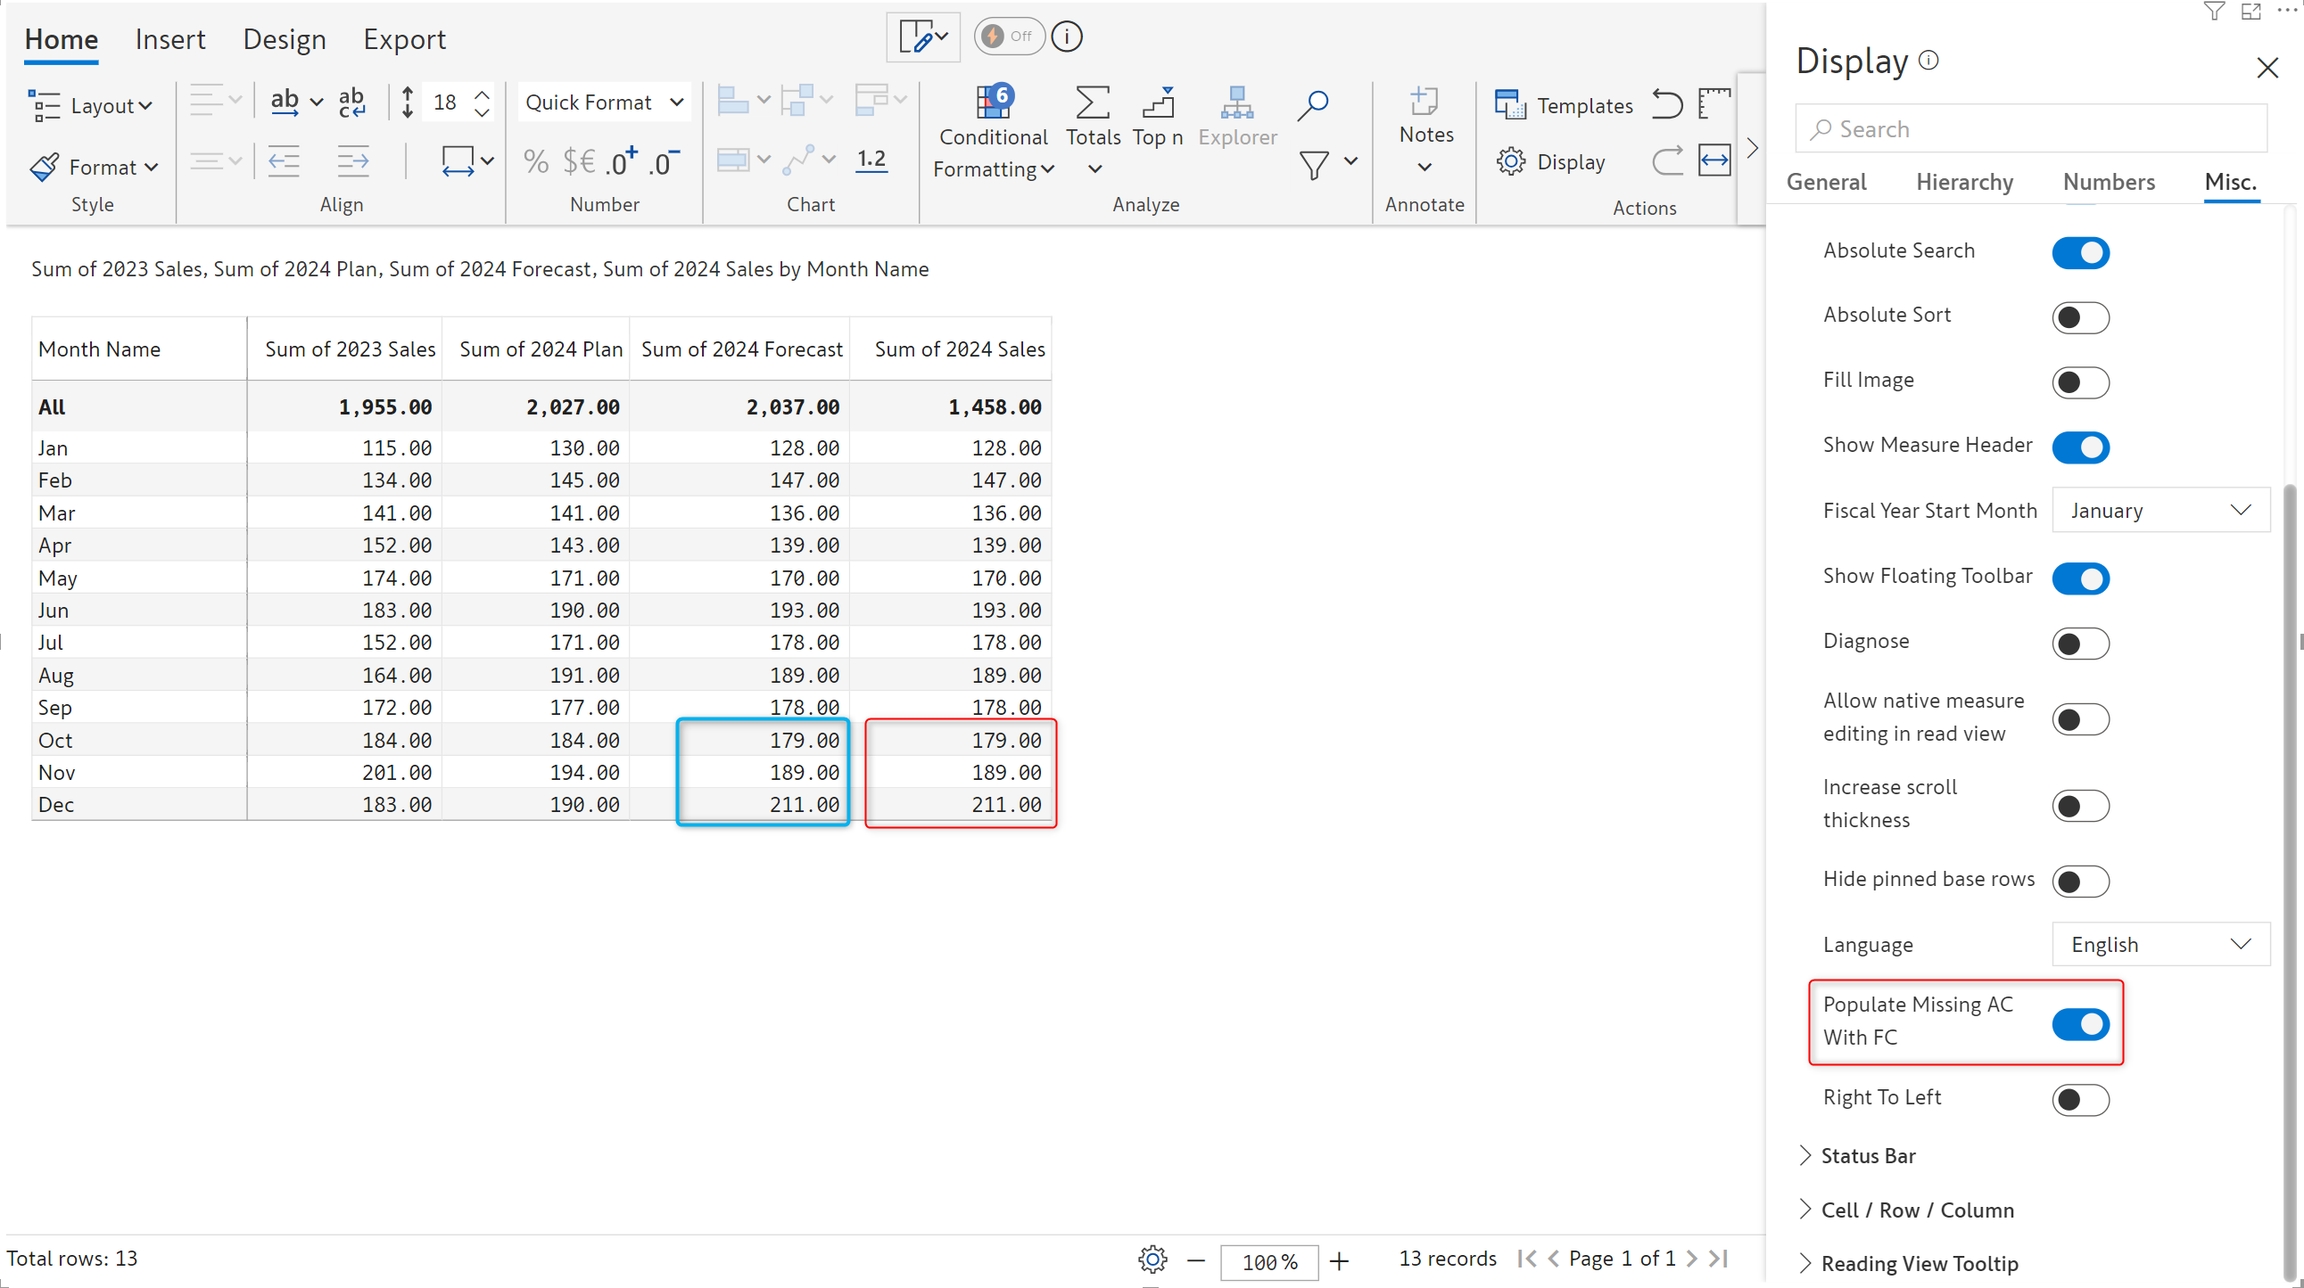The height and width of the screenshot is (1288, 2304).
Task: Expand the Status Bar section
Action: click(1867, 1156)
